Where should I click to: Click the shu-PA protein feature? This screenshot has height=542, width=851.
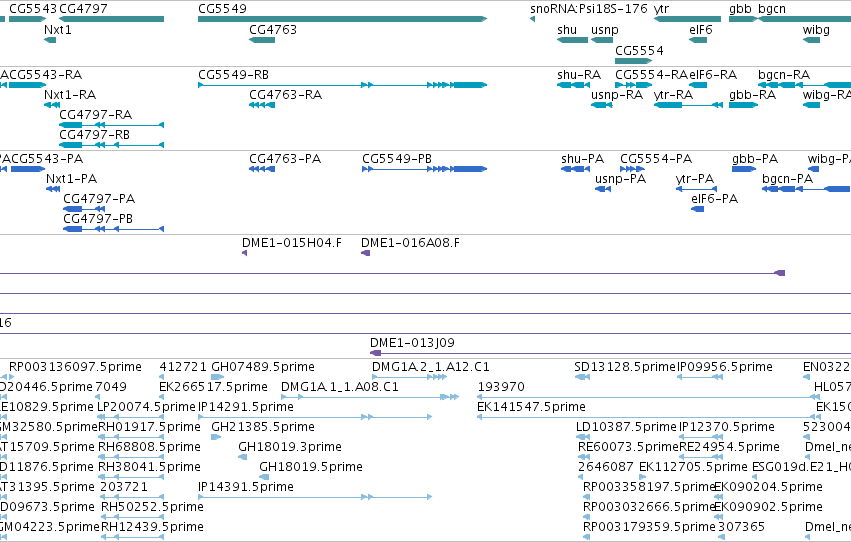click(575, 169)
